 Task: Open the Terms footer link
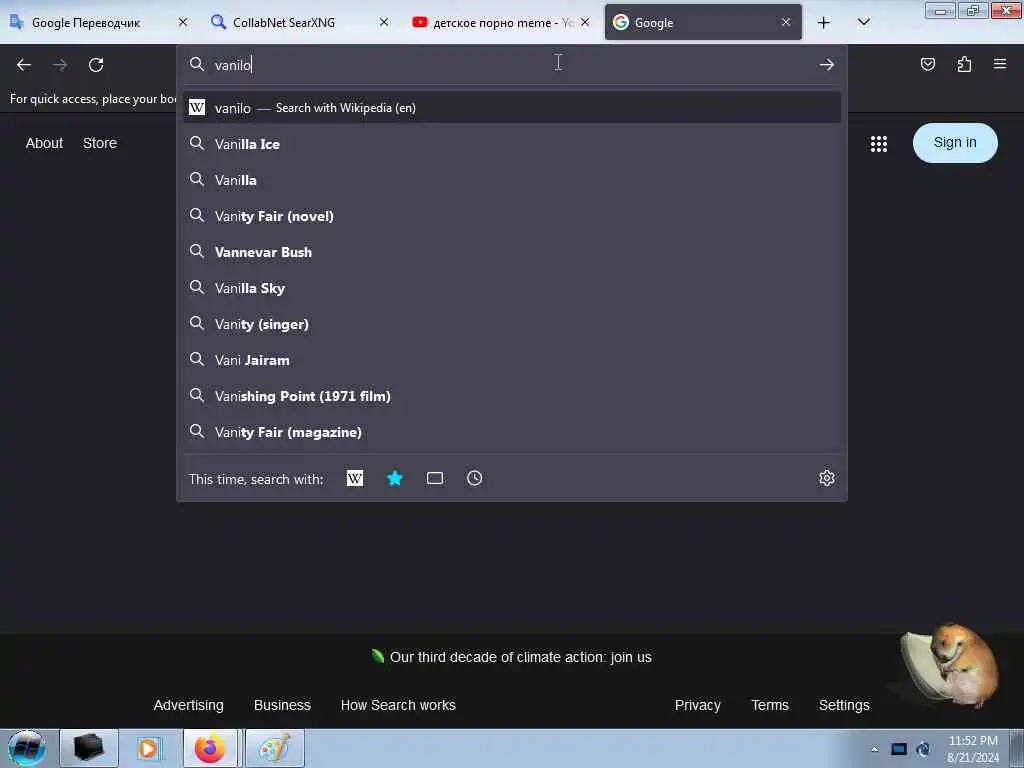pyautogui.click(x=770, y=705)
